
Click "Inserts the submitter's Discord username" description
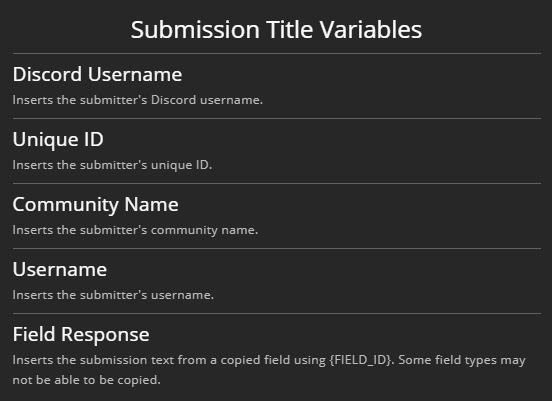tap(138, 100)
